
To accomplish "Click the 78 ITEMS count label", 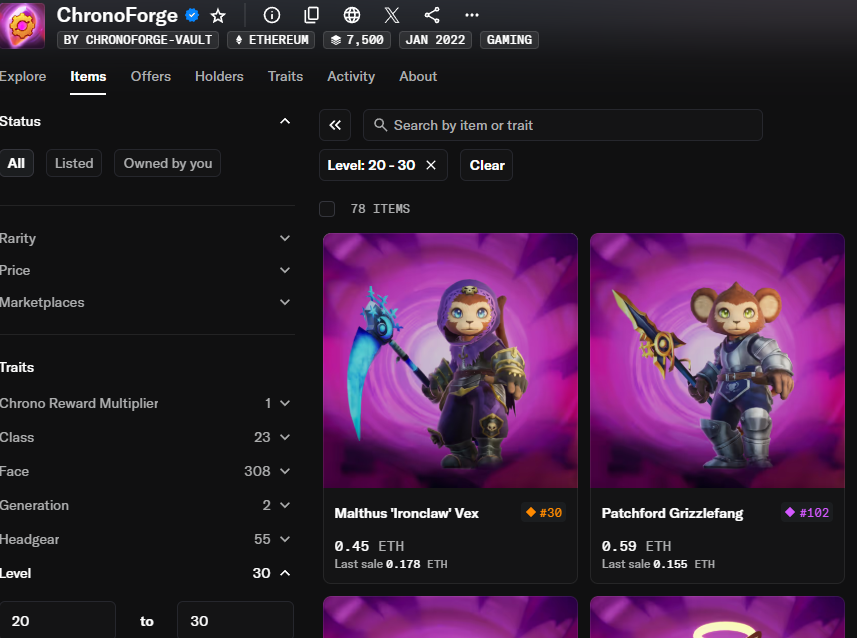I will click(380, 209).
